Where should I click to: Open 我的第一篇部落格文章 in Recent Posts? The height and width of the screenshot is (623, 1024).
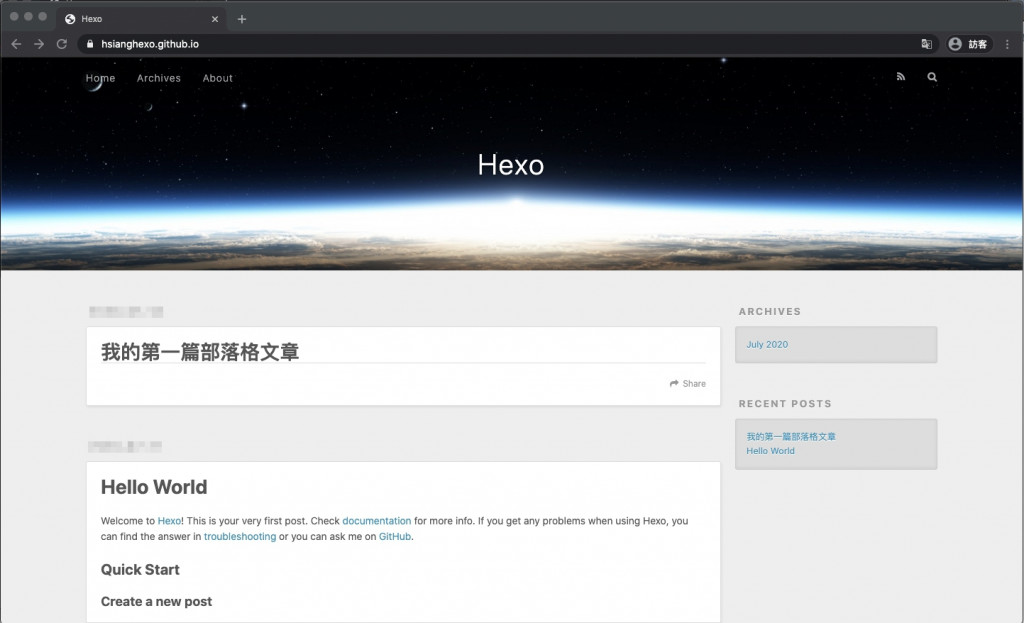pyautogui.click(x=791, y=436)
